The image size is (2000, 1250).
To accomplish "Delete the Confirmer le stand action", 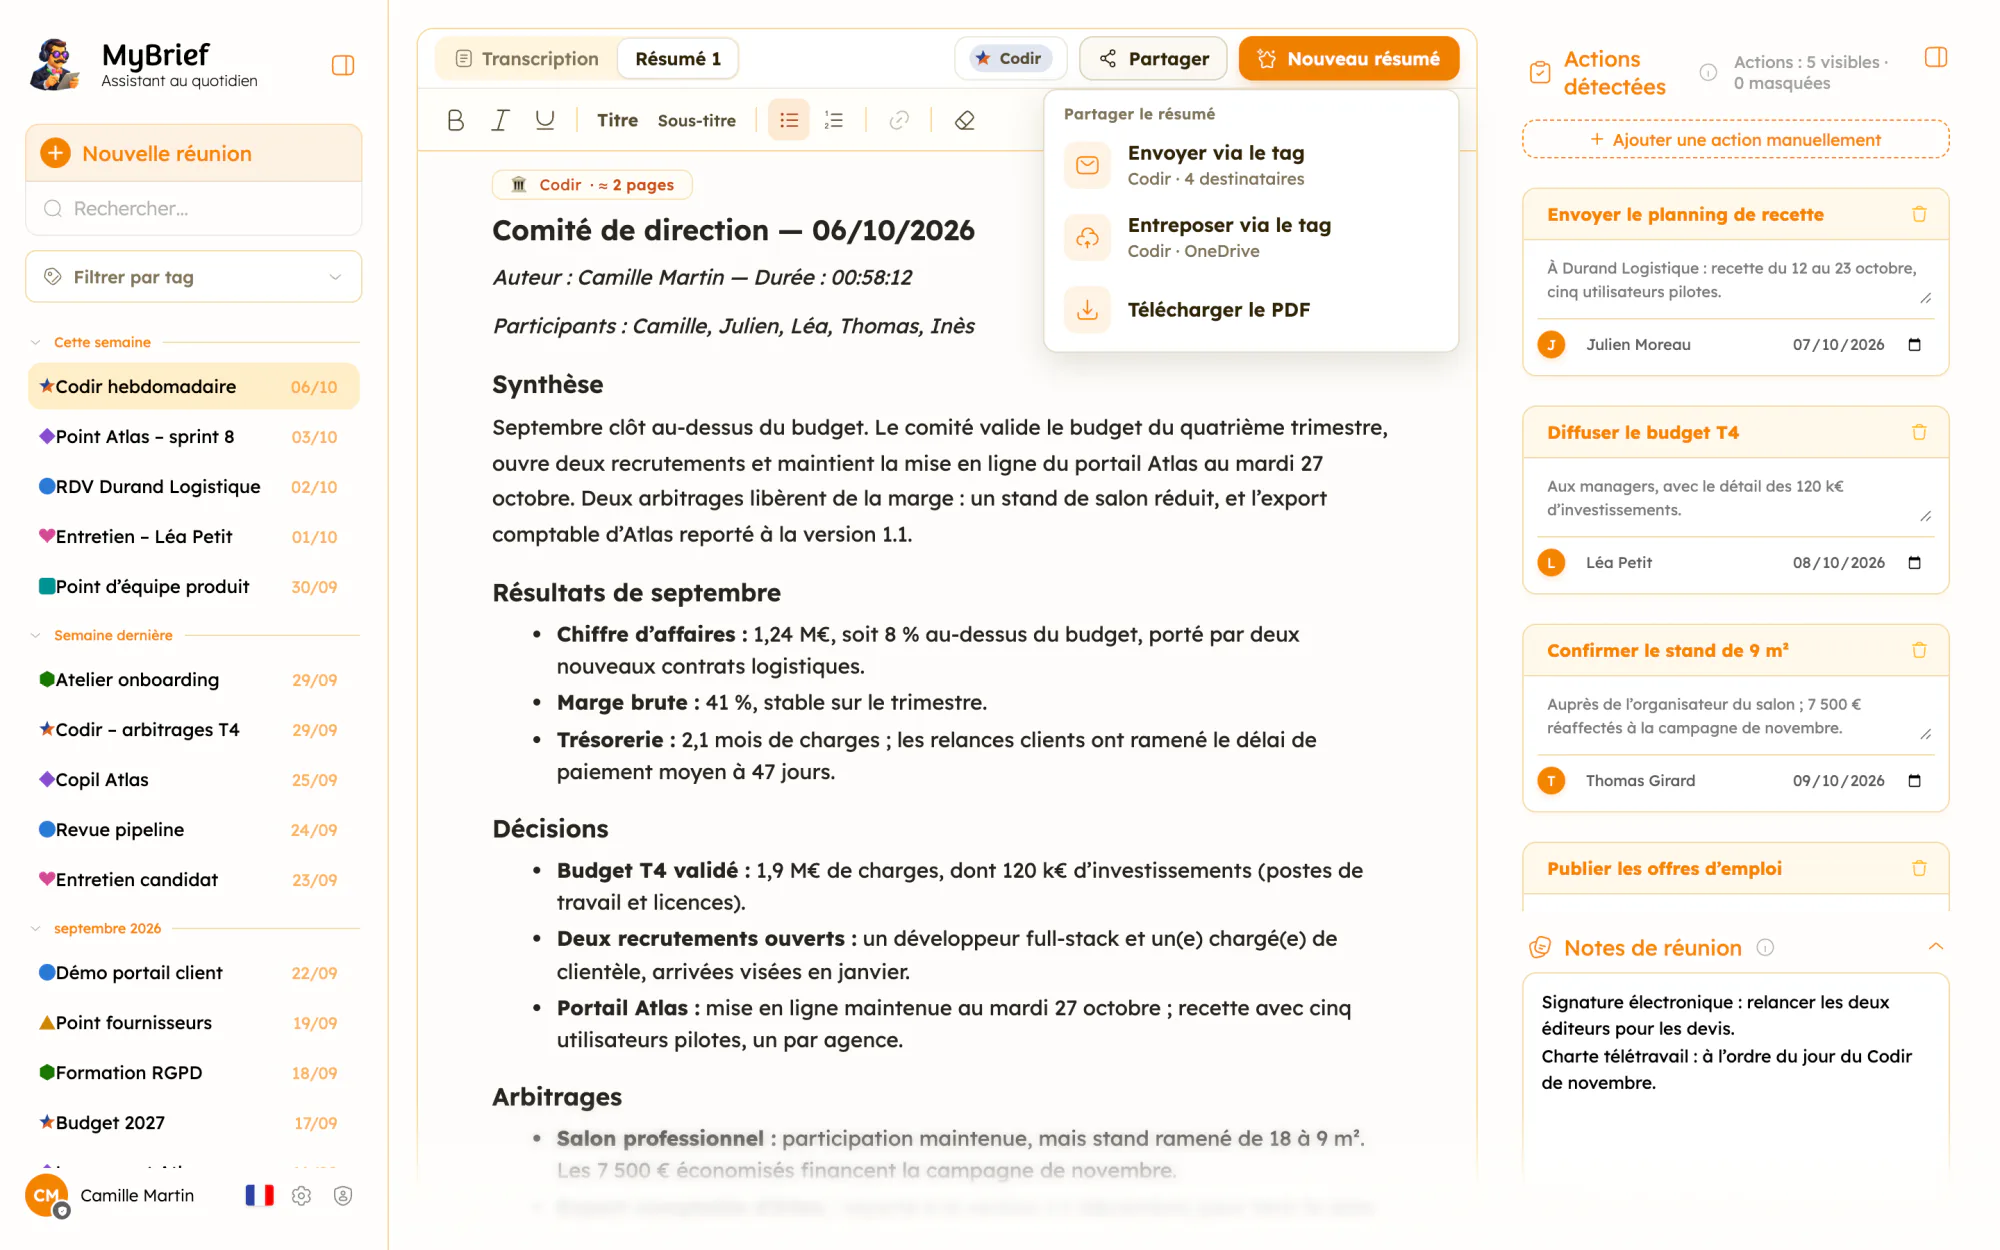I will click(1919, 650).
